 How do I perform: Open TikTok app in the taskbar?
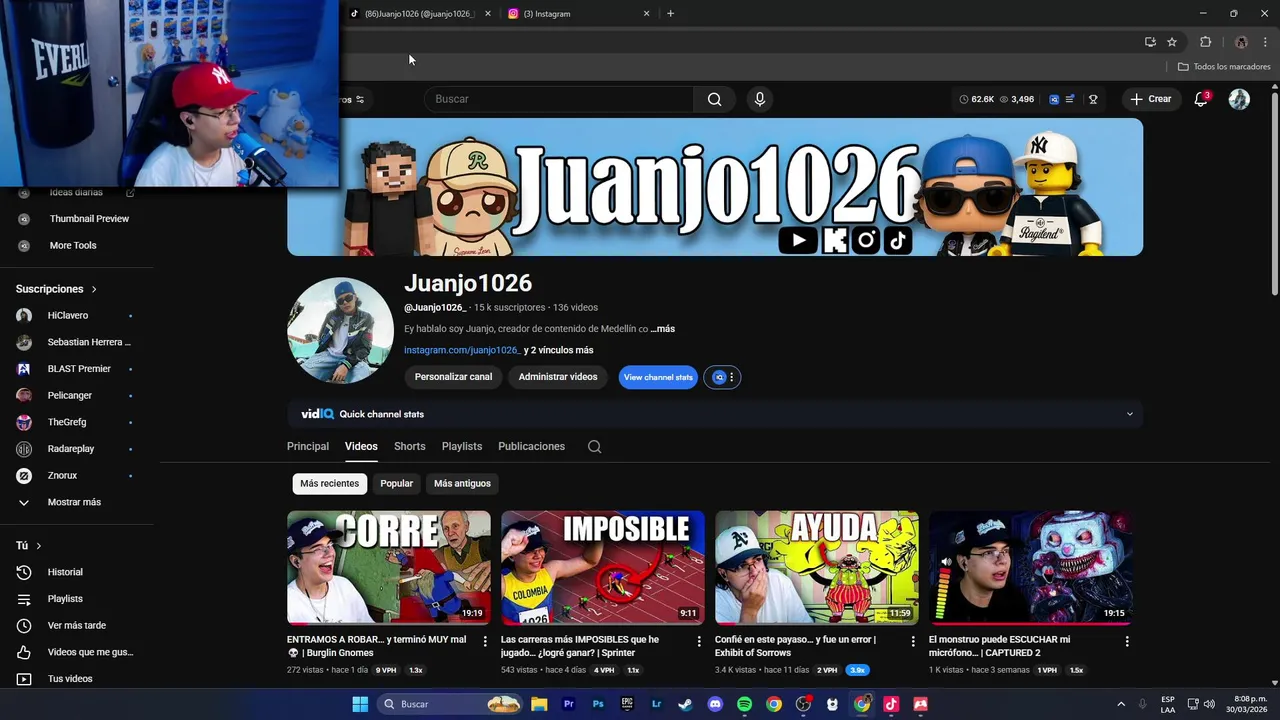click(891, 704)
